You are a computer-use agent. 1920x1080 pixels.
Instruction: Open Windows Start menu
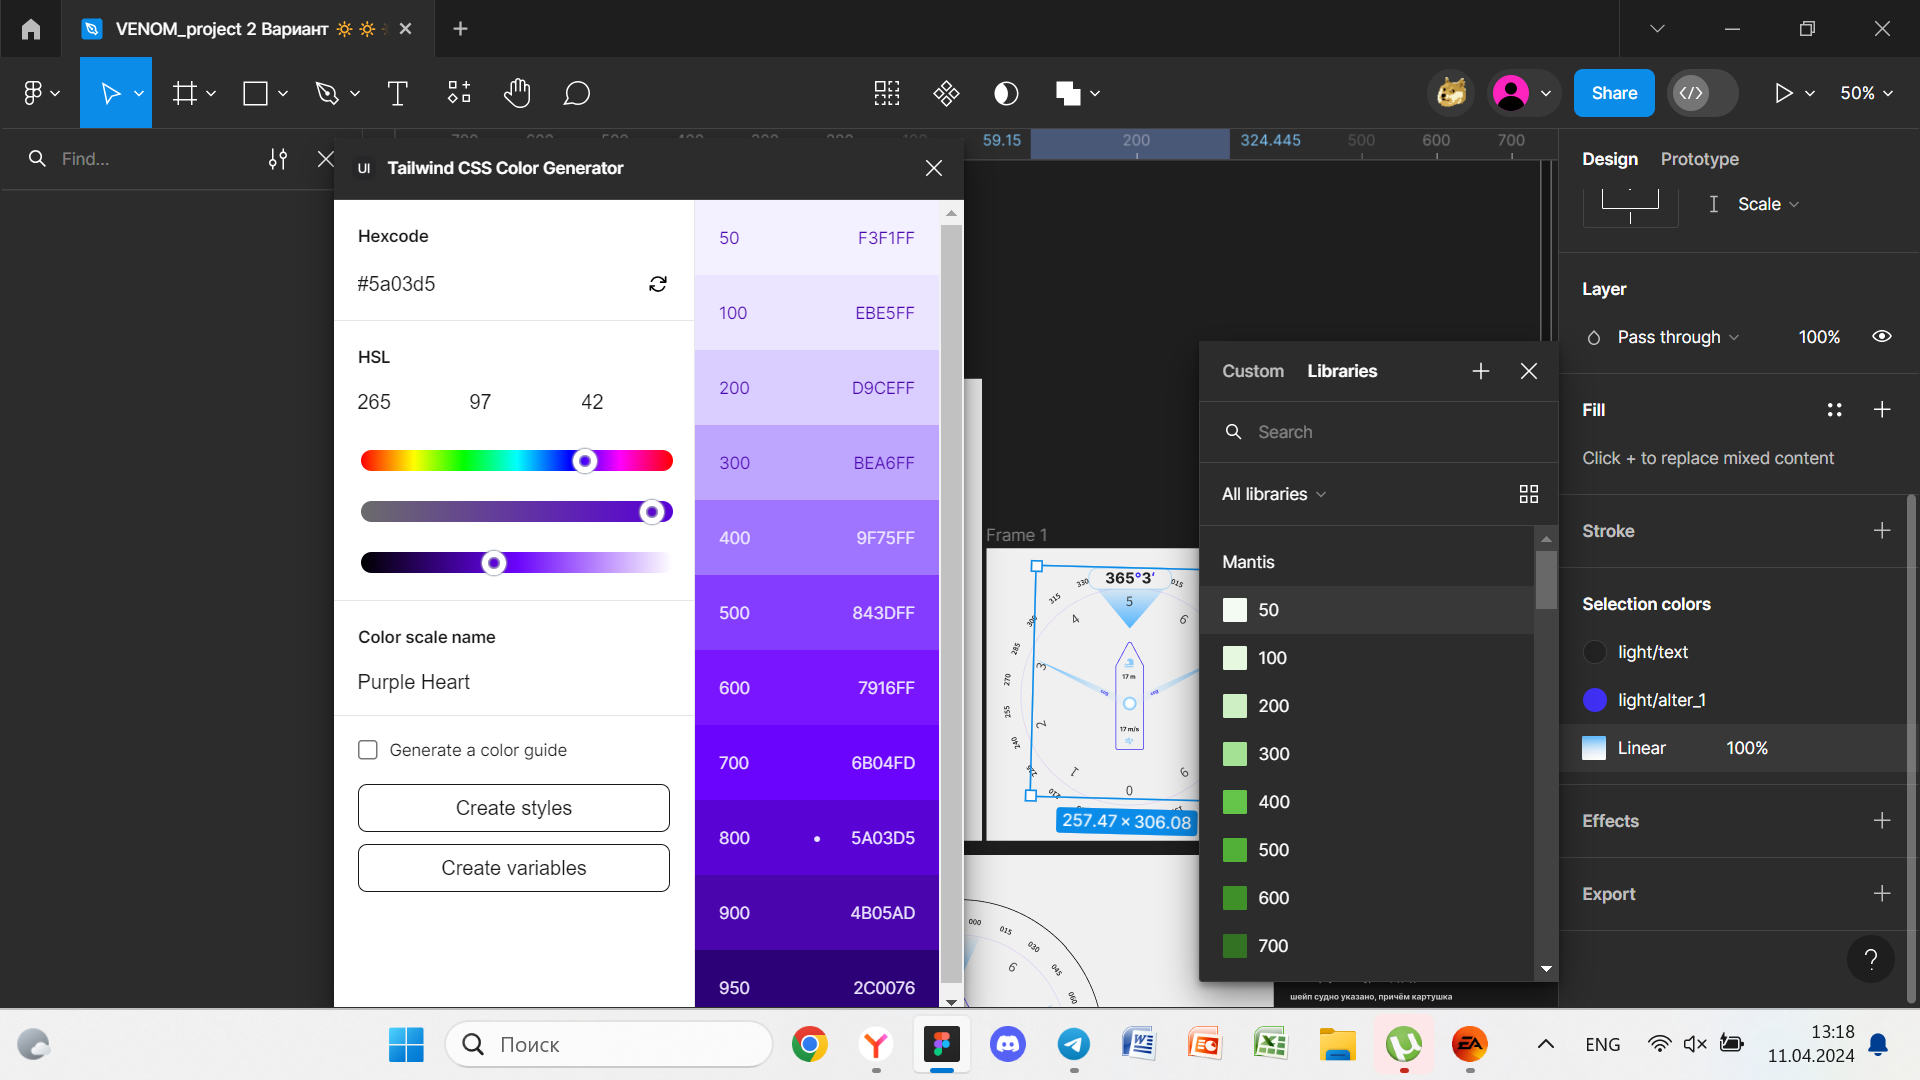coord(406,1045)
